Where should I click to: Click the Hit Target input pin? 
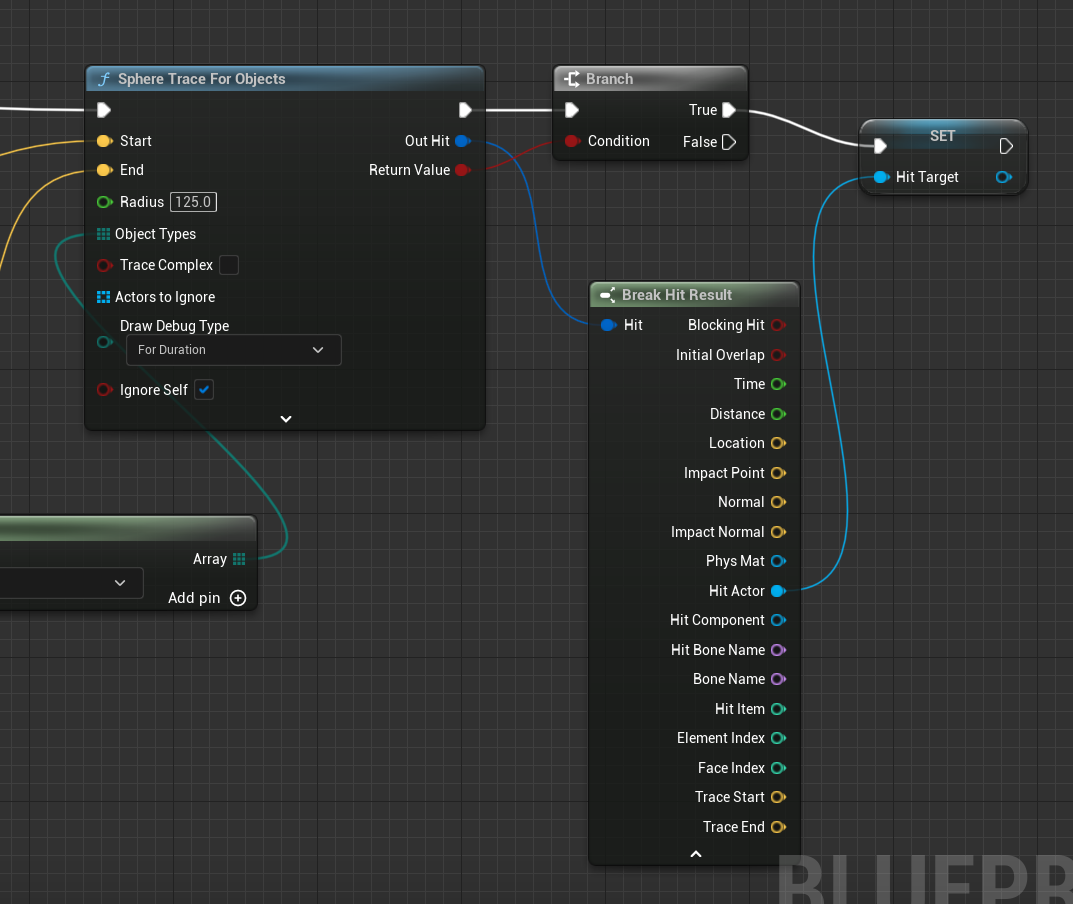tap(881, 177)
